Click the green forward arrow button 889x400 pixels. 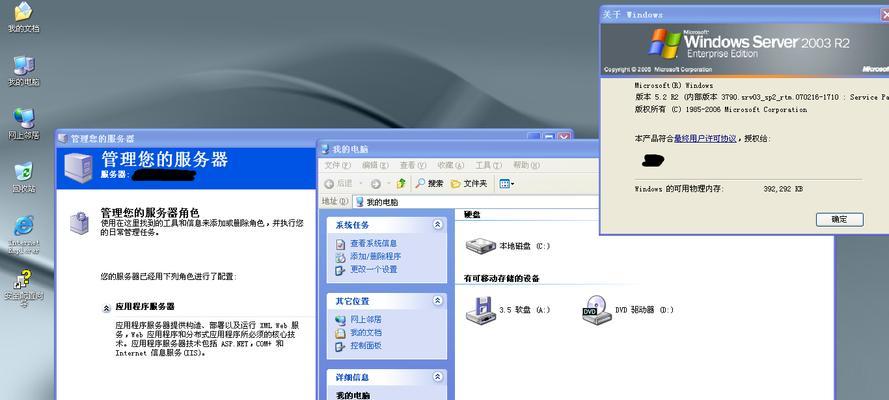pos(375,184)
